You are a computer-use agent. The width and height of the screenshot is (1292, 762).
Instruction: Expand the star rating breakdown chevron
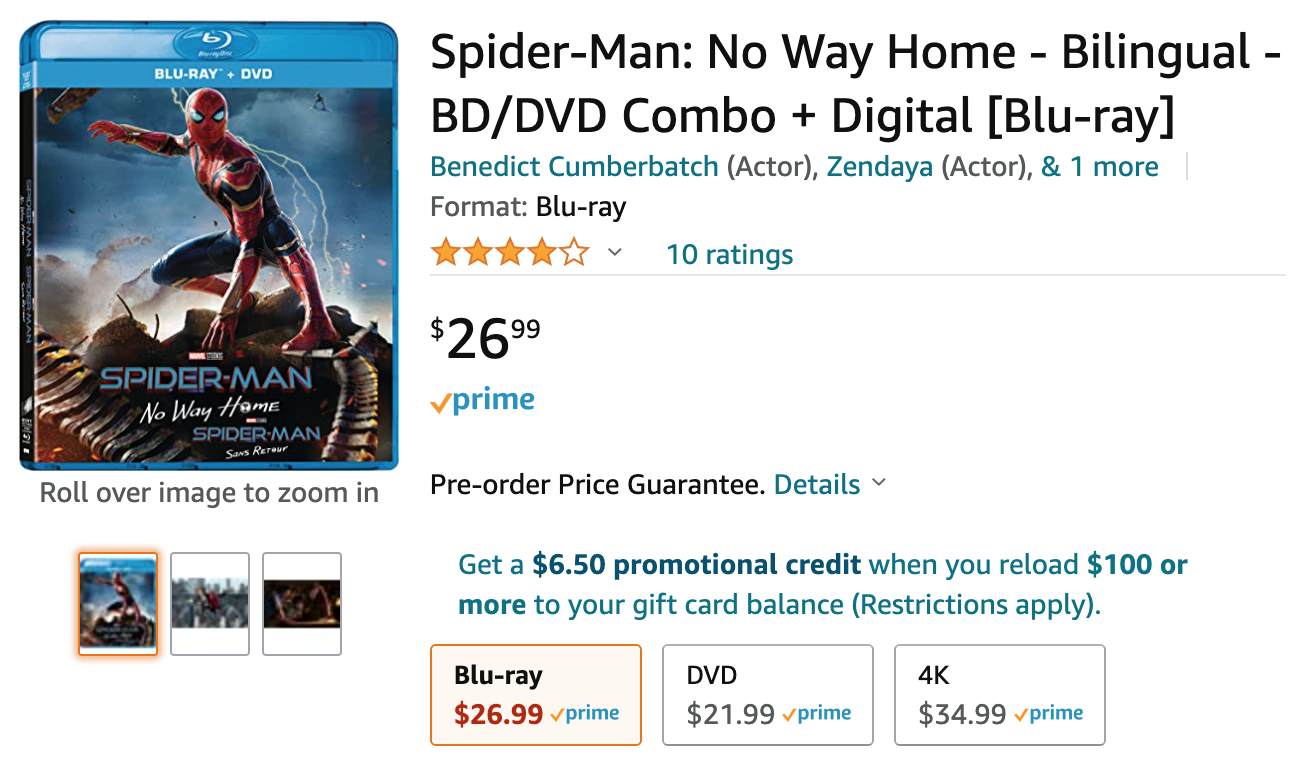615,253
